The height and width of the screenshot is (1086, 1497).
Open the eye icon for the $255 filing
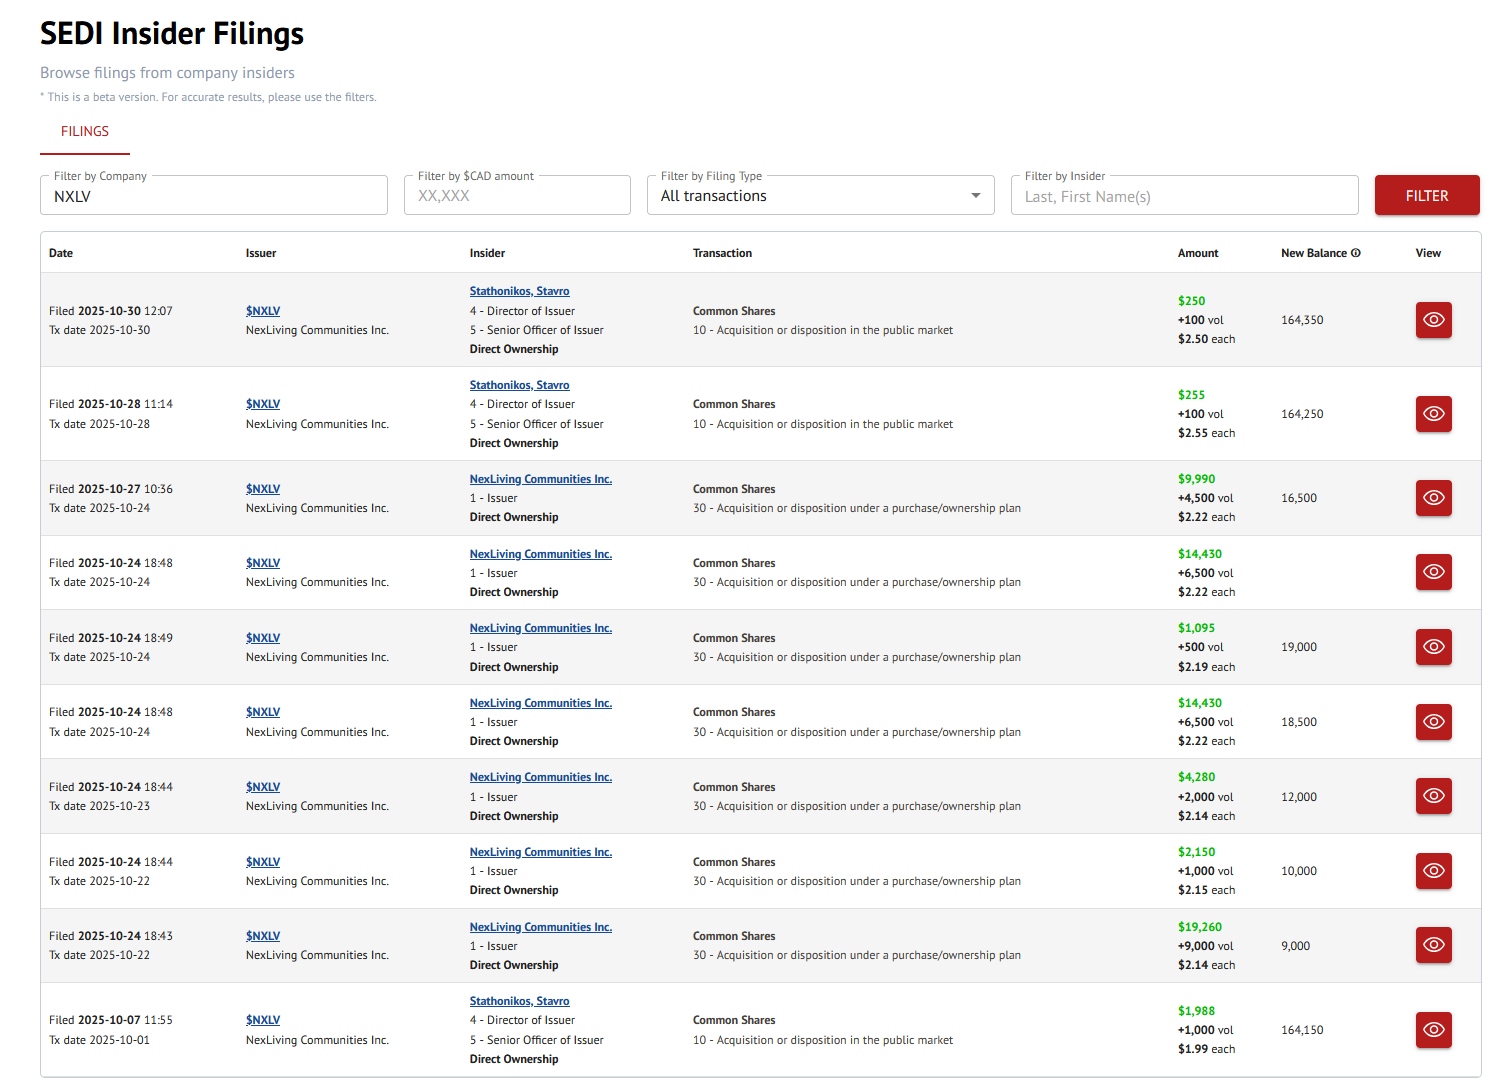pyautogui.click(x=1433, y=414)
